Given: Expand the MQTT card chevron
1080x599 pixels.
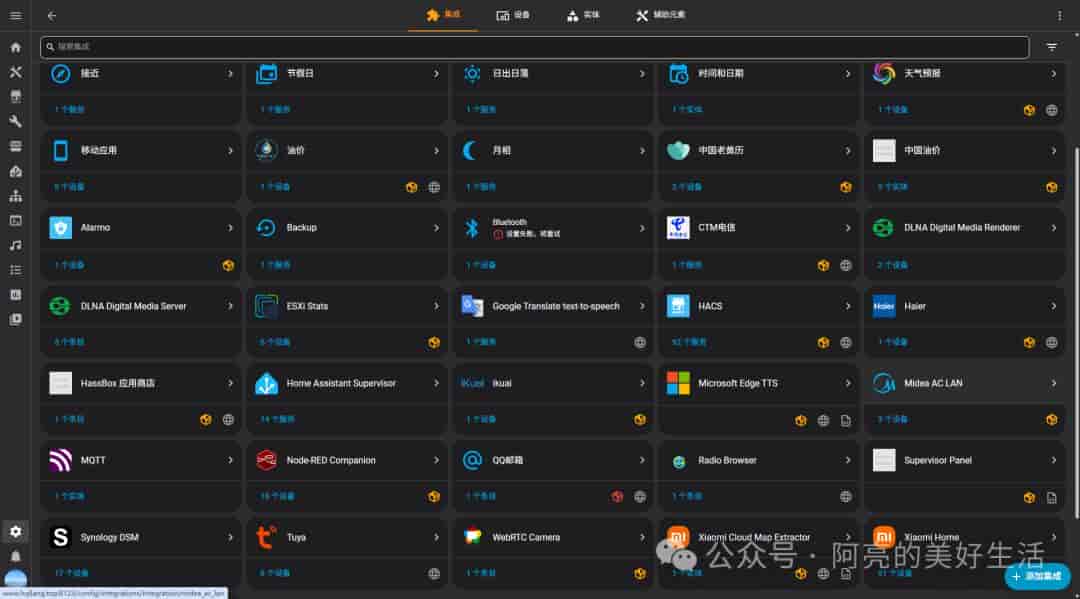Looking at the screenshot, I should 230,460.
